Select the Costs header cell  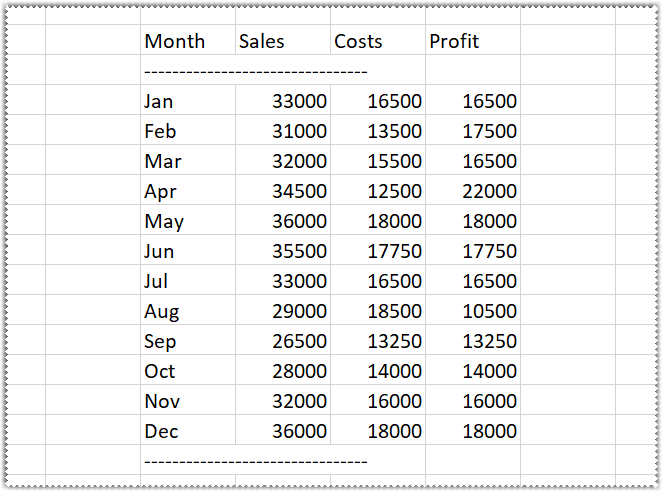pos(358,41)
